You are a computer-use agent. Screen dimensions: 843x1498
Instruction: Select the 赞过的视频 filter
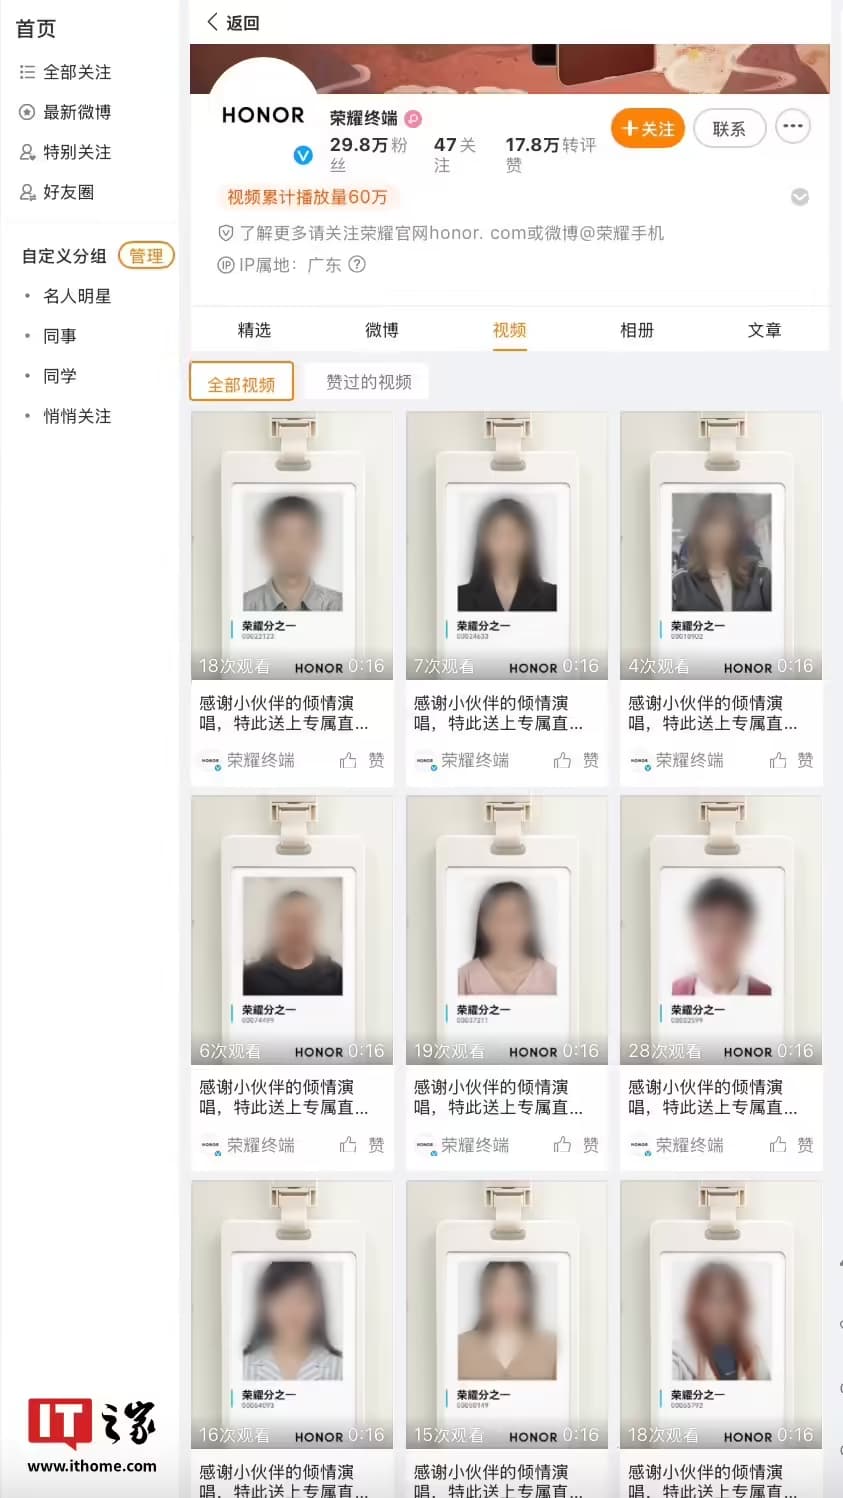[x=368, y=381]
